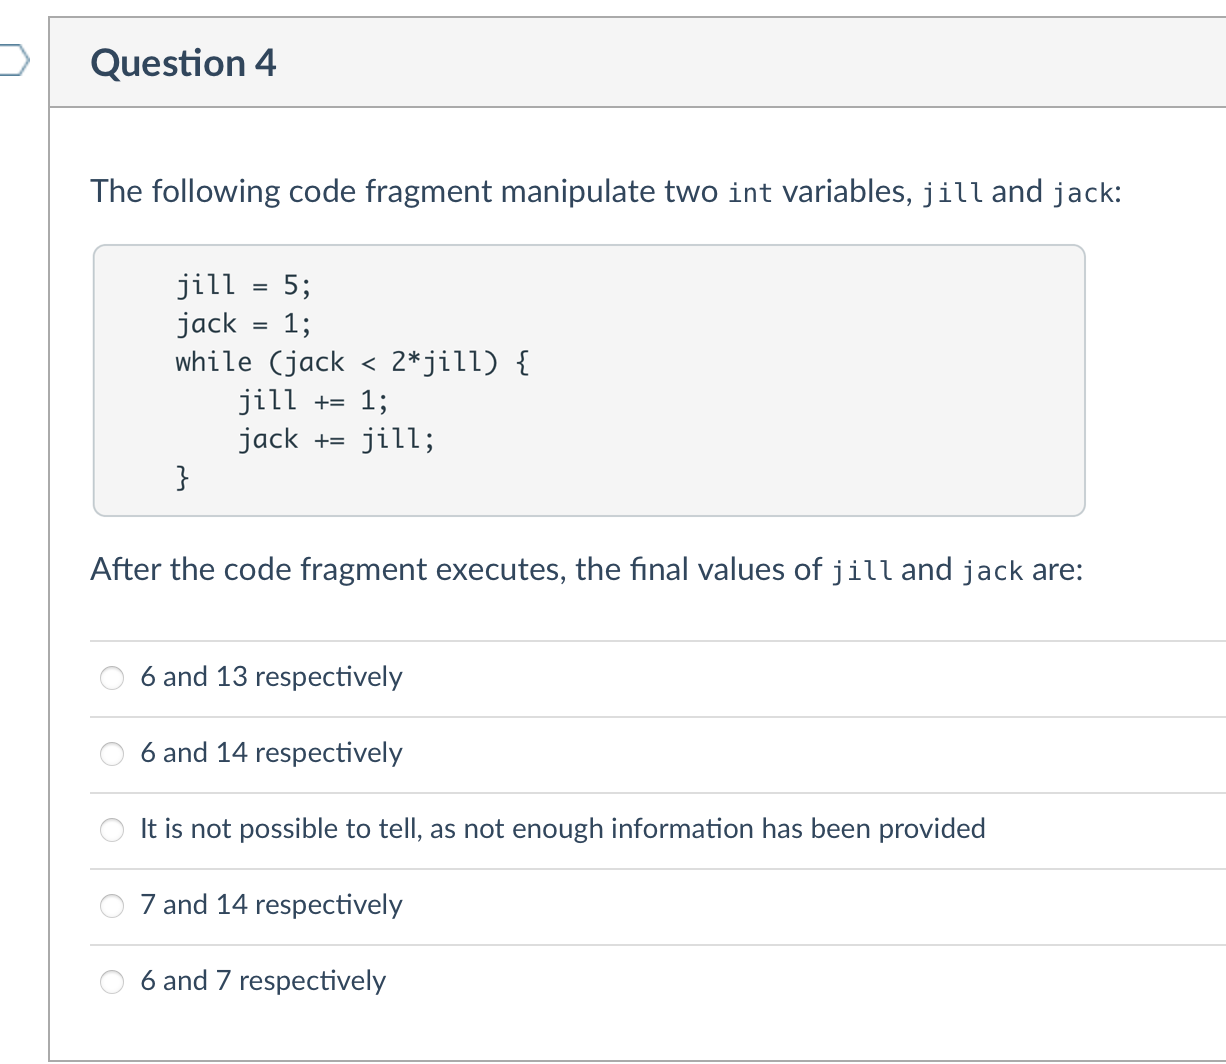Choose the 6 and 14 radio button

(x=113, y=754)
